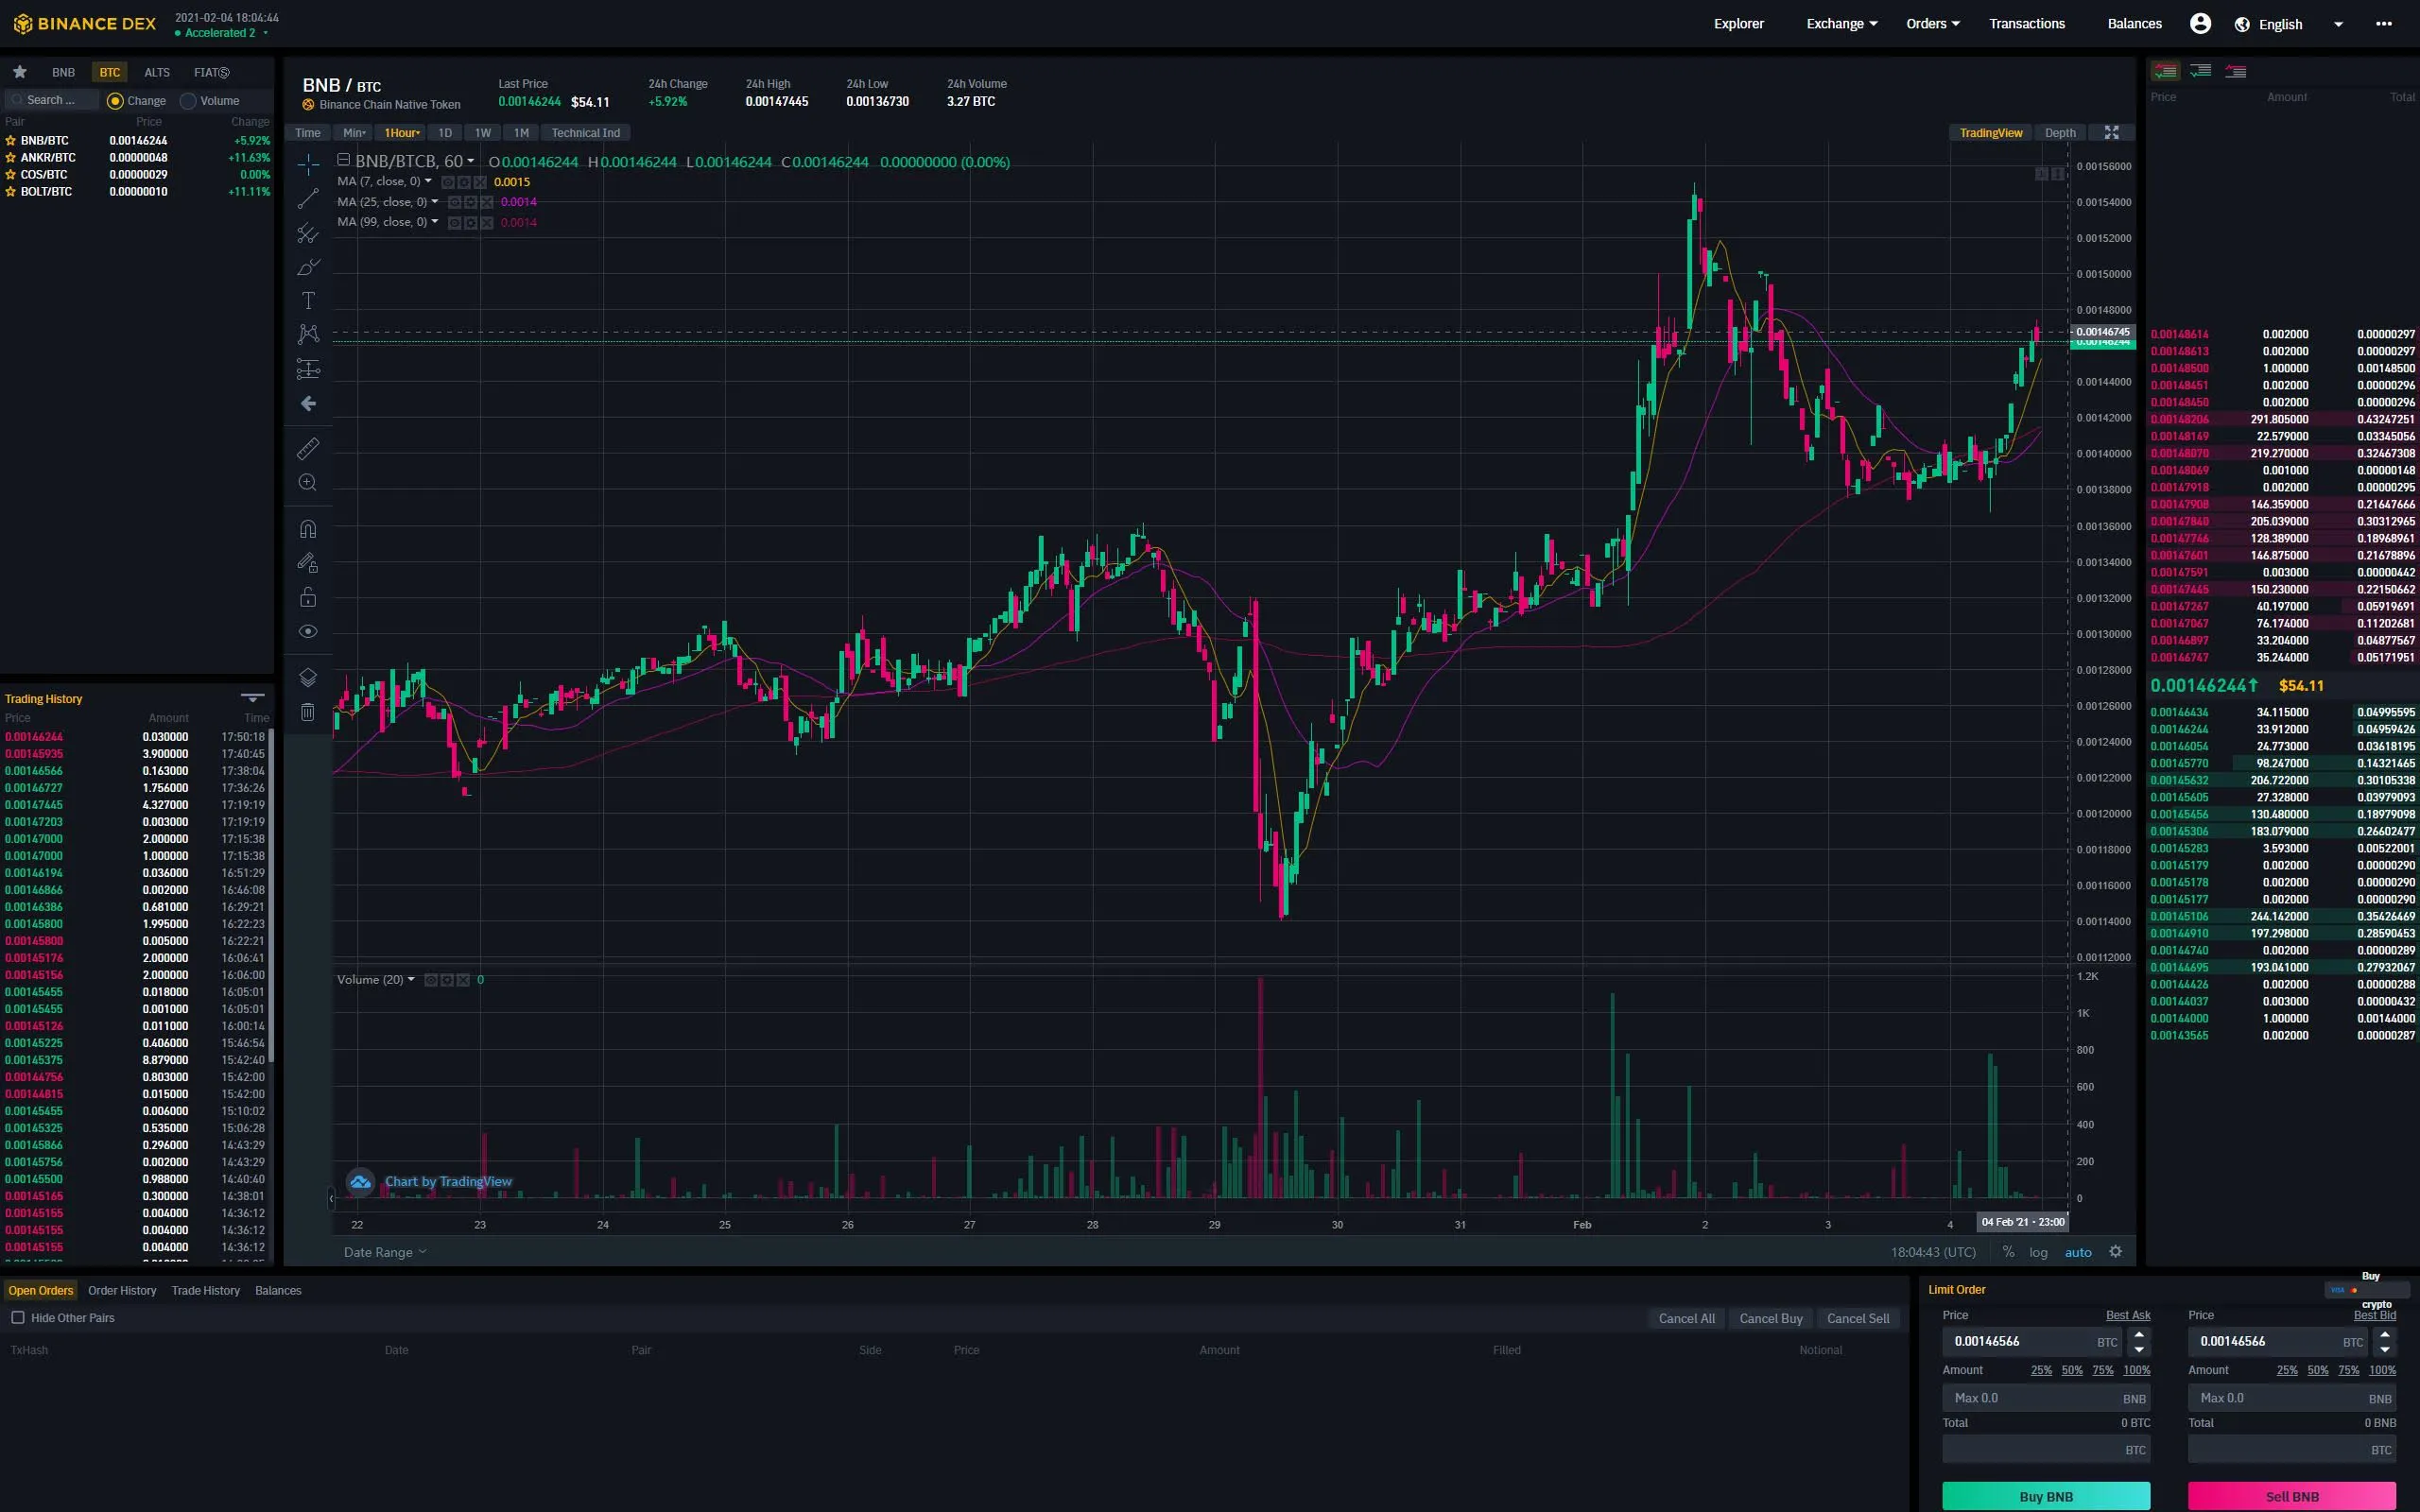2420x1512 pixels.
Task: Click the lock/unlock tool icon
Action: click(x=308, y=597)
